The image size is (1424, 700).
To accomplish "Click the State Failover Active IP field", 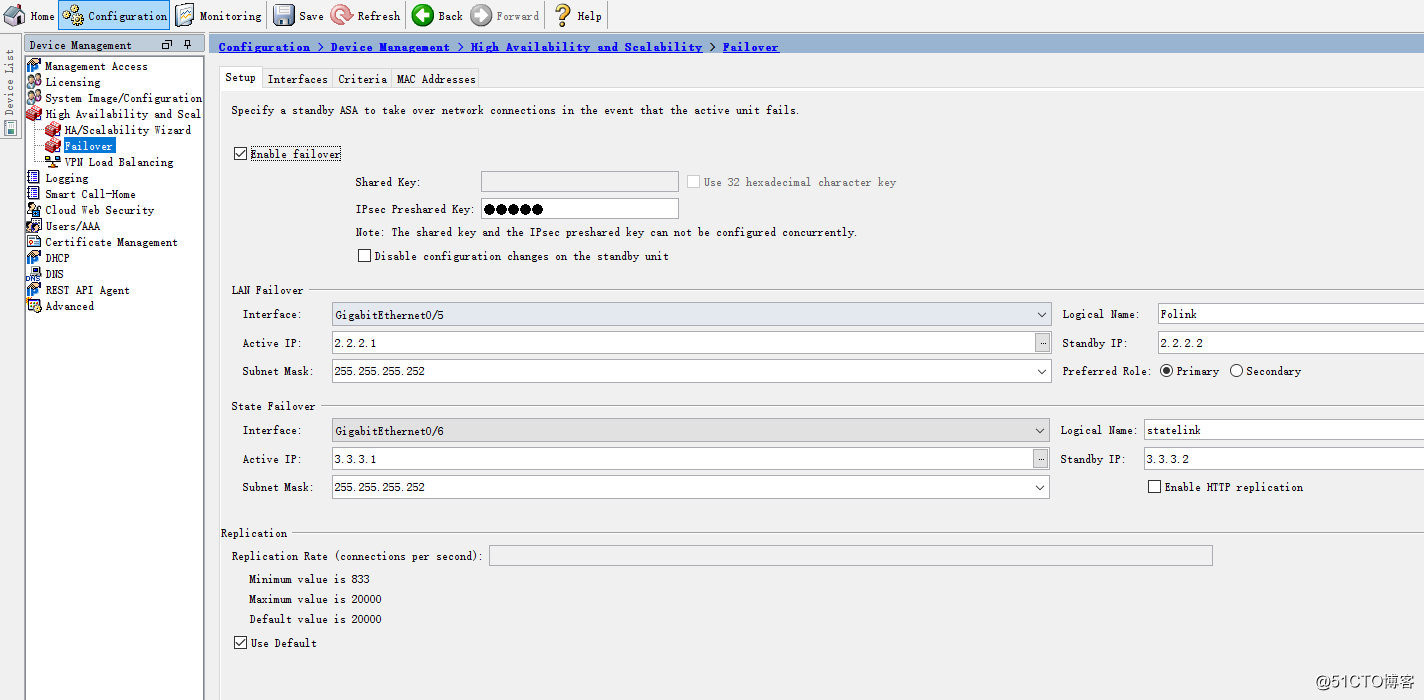I will click(683, 459).
